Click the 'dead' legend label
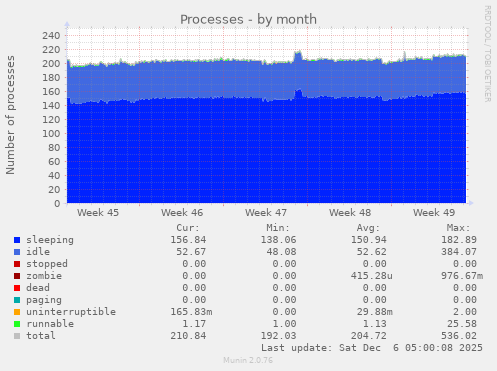Image resolution: width=497 pixels, height=371 pixels. 38,288
